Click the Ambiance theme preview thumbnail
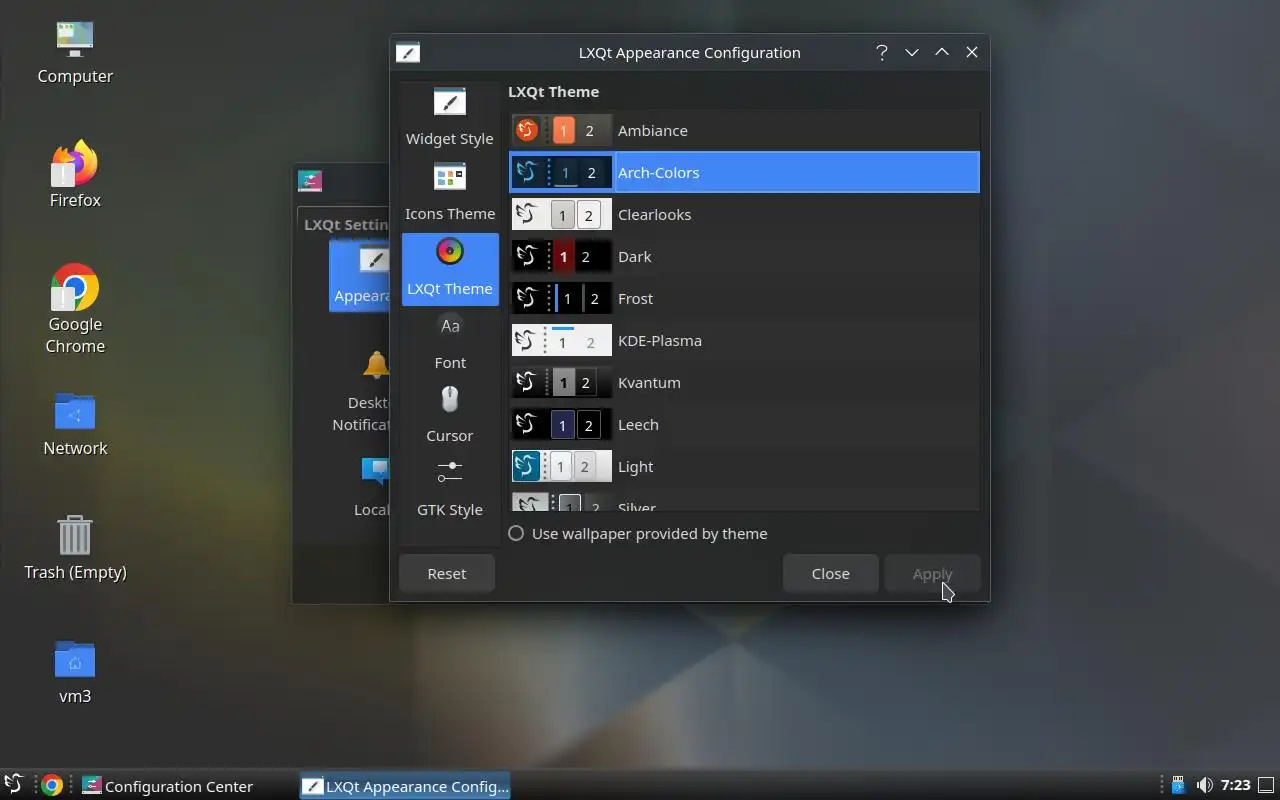The height and width of the screenshot is (800, 1280). 561,130
